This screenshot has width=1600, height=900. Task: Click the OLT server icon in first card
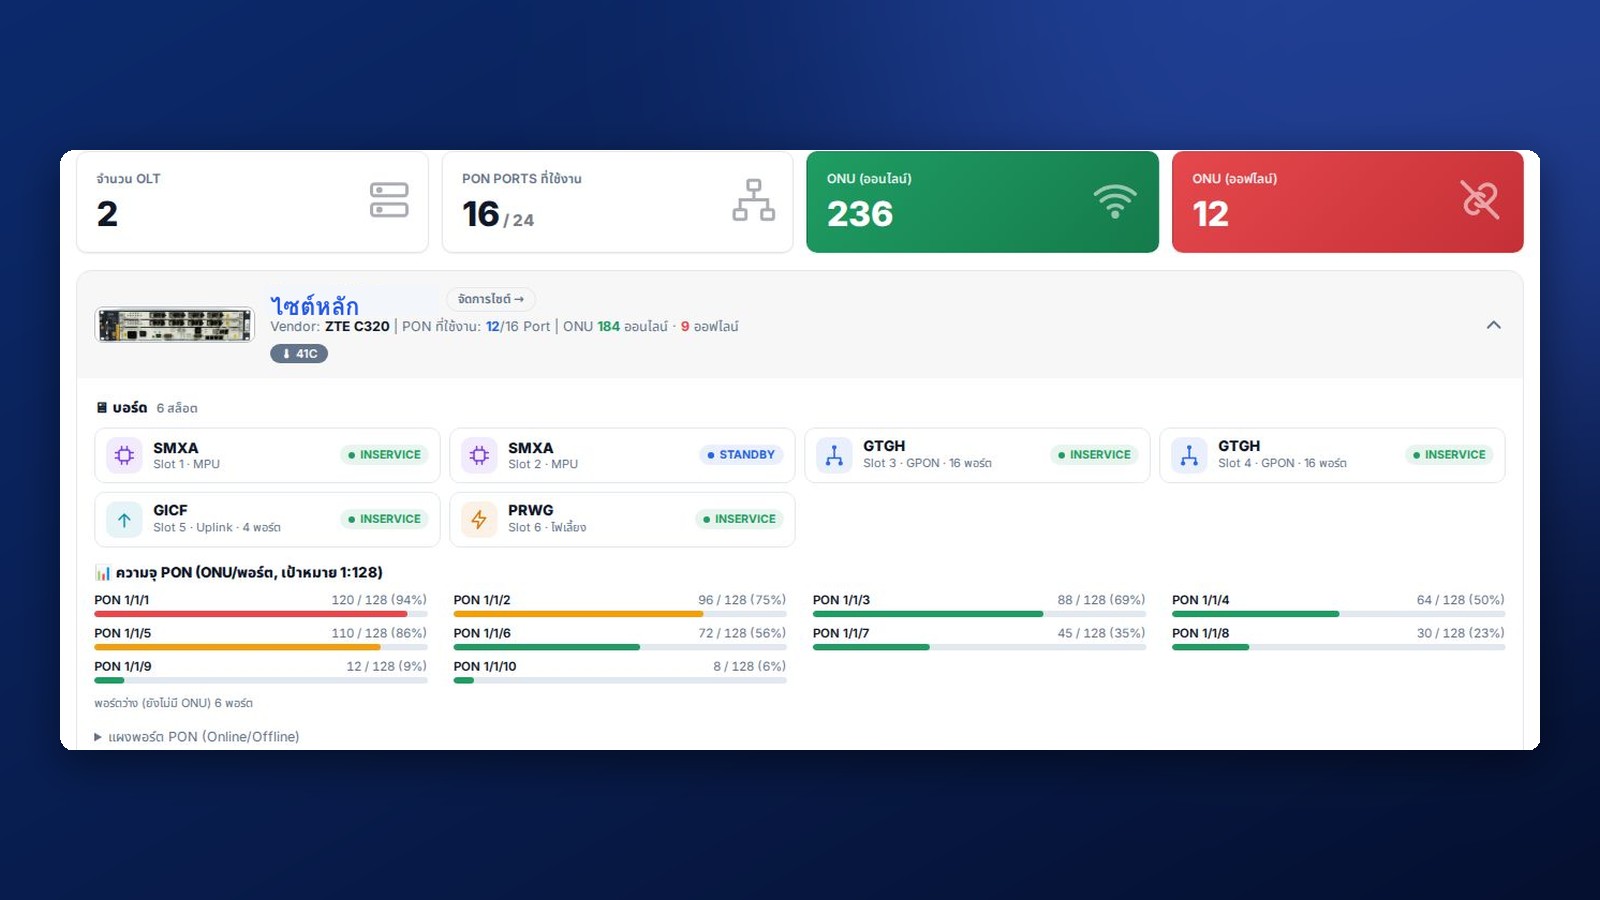(x=389, y=200)
